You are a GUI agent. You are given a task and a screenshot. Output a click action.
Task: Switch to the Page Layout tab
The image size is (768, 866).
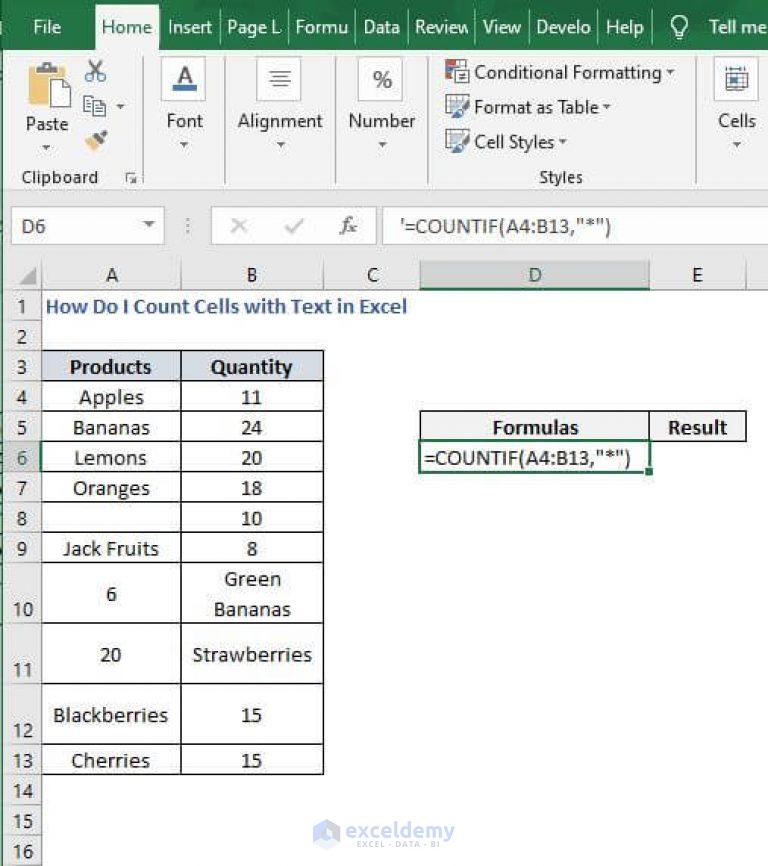[x=253, y=27]
